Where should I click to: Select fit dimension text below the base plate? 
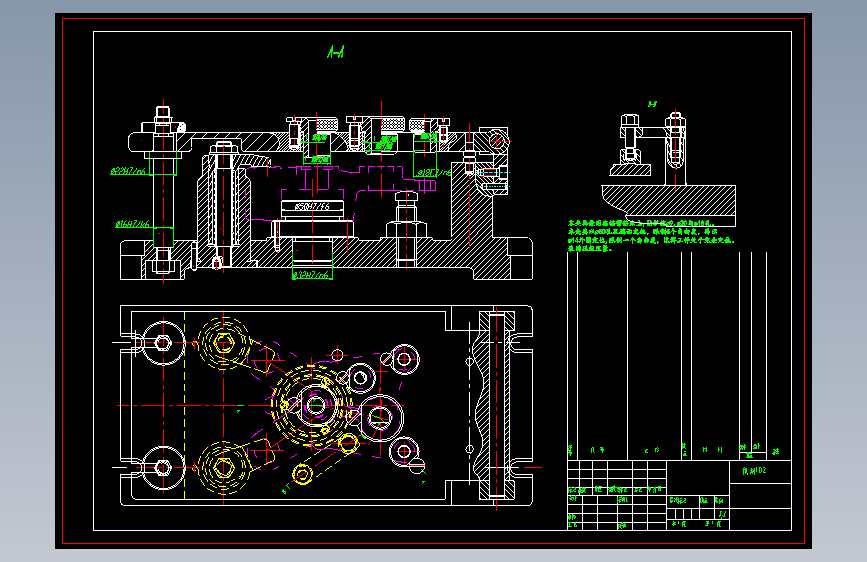(x=311, y=274)
